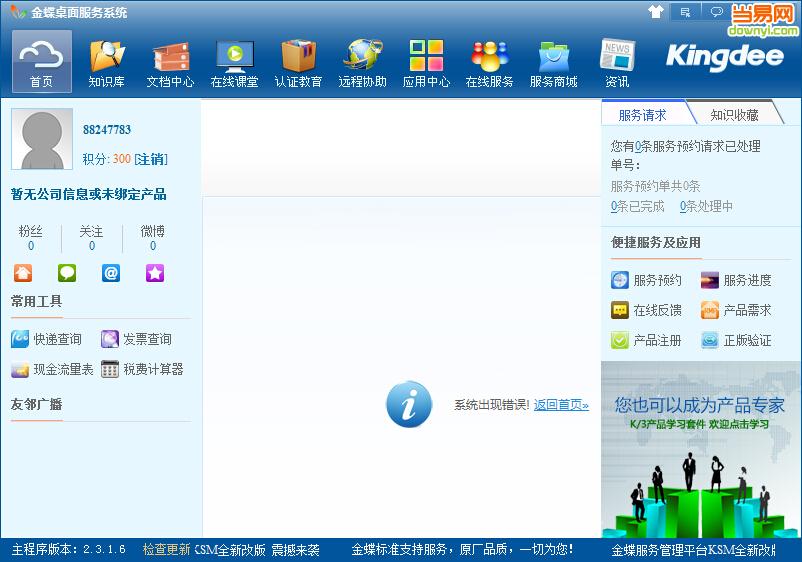This screenshot has width=802, height=562.
Task: Switch to the 知识收藏 tab
Action: 734,115
